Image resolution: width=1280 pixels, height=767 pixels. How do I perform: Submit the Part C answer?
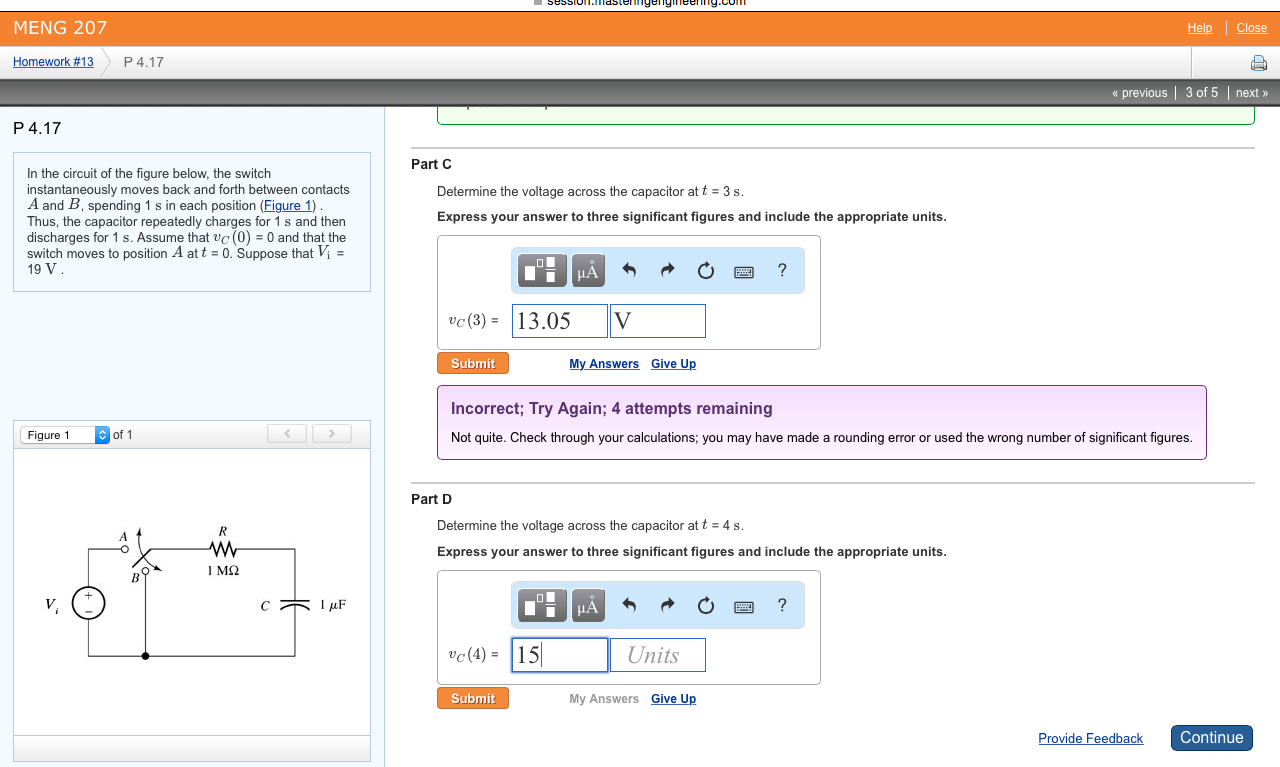click(473, 363)
